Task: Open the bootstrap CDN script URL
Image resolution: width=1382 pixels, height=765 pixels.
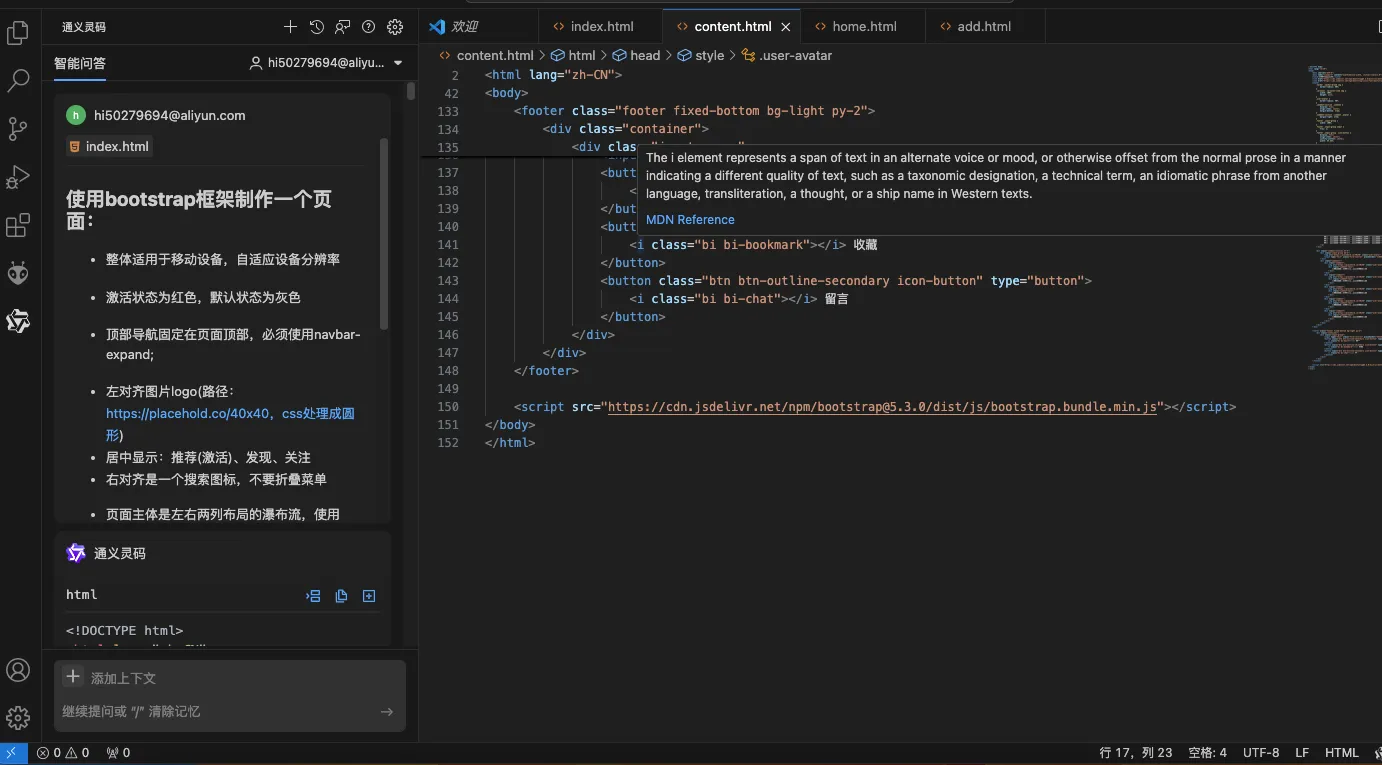Action: point(882,407)
